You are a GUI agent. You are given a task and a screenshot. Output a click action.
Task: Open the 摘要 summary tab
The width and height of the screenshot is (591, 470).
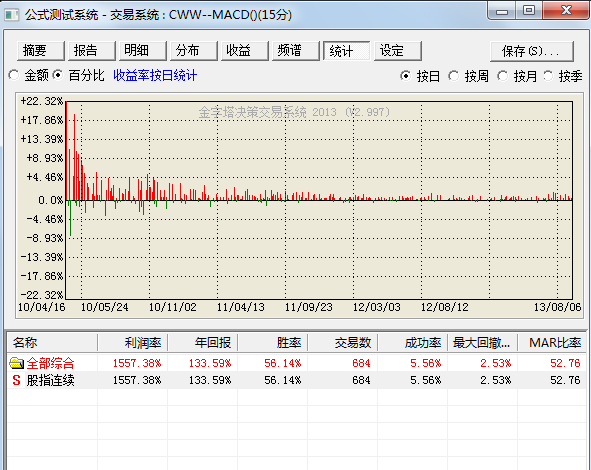point(41,51)
